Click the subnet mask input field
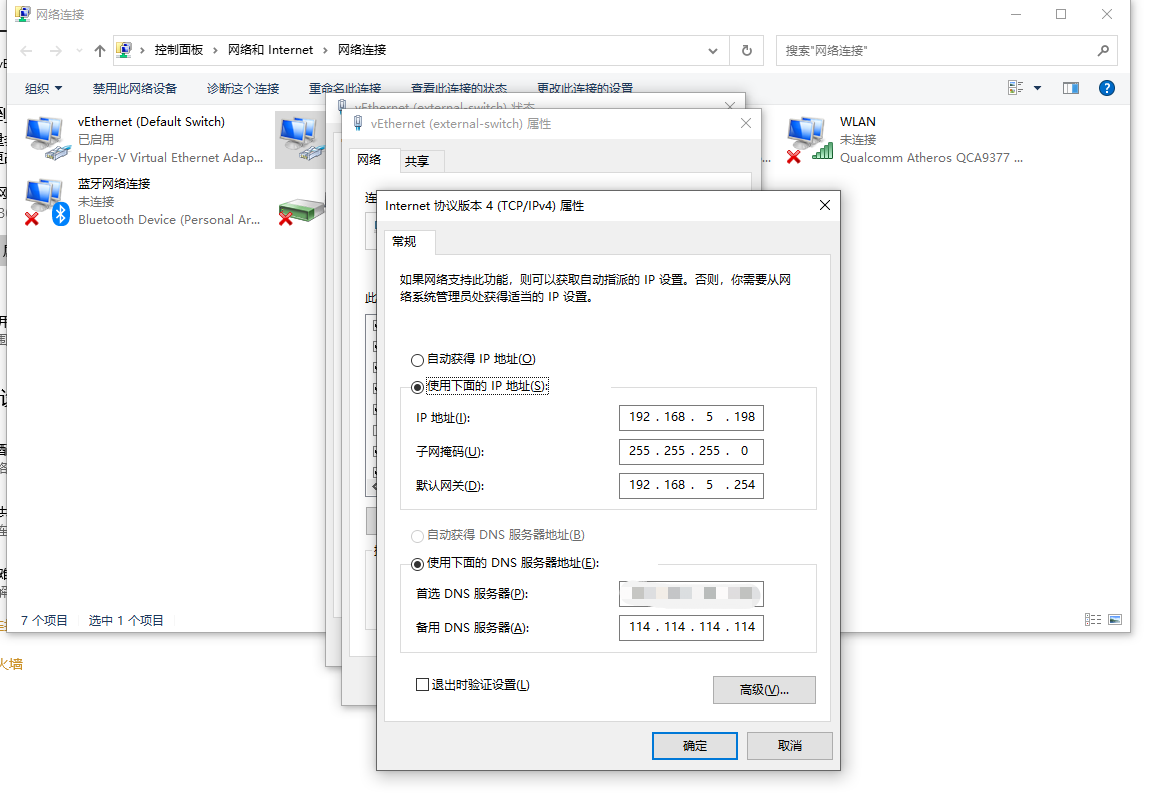 pos(692,451)
